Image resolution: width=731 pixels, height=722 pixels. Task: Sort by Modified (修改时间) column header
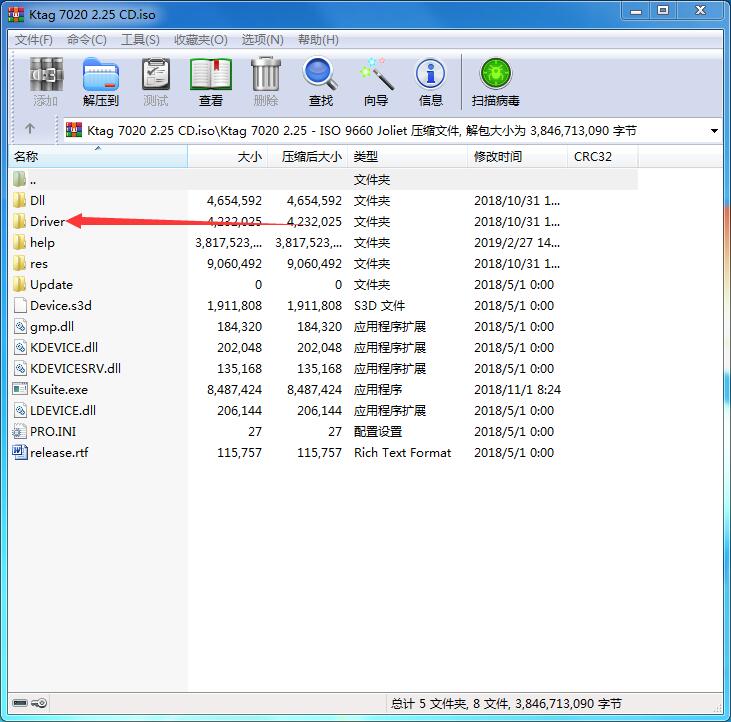[518, 156]
